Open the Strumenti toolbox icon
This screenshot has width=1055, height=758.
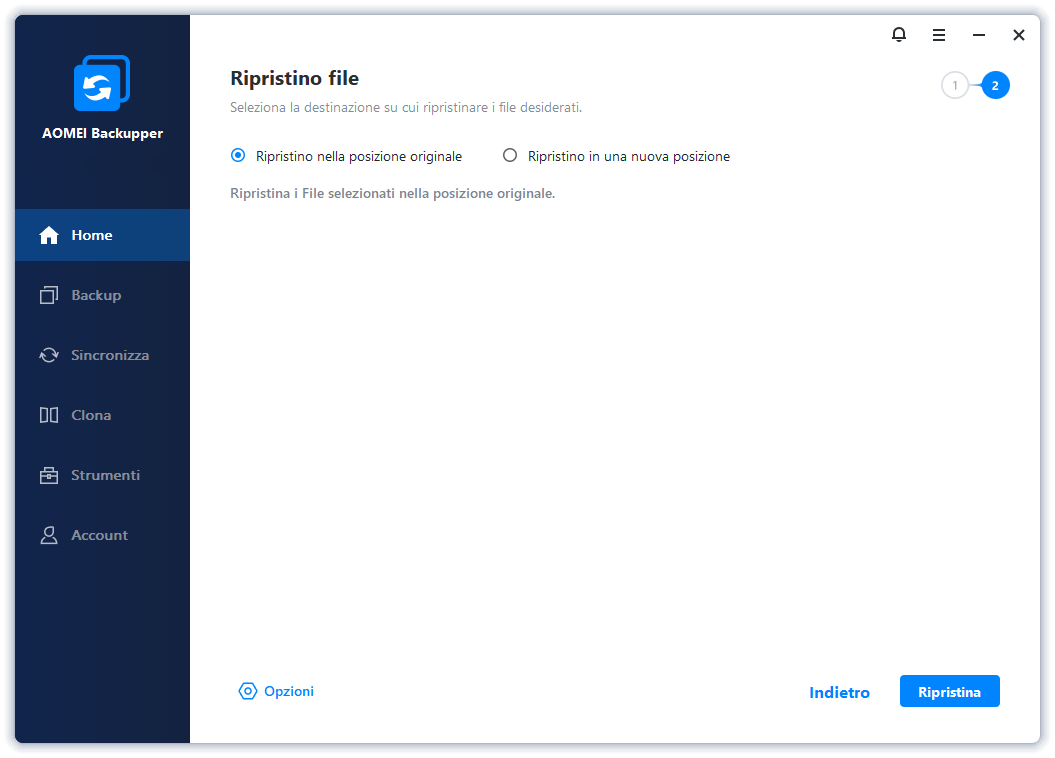49,475
